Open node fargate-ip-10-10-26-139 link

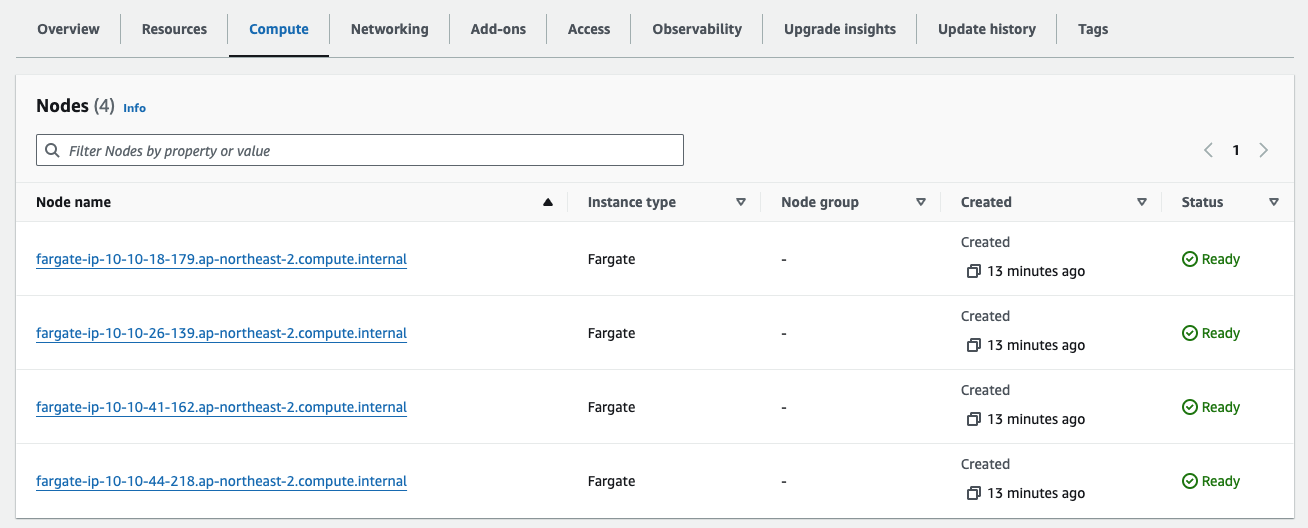[x=221, y=333]
